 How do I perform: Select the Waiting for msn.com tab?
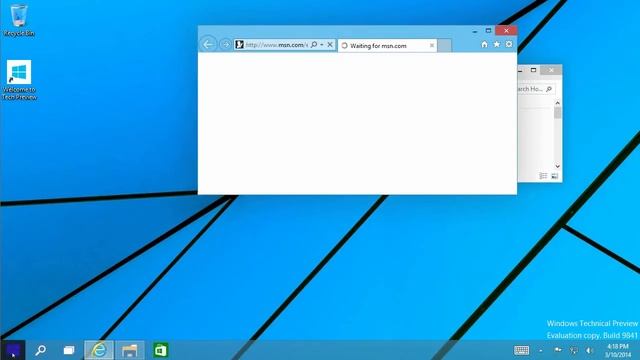387,46
